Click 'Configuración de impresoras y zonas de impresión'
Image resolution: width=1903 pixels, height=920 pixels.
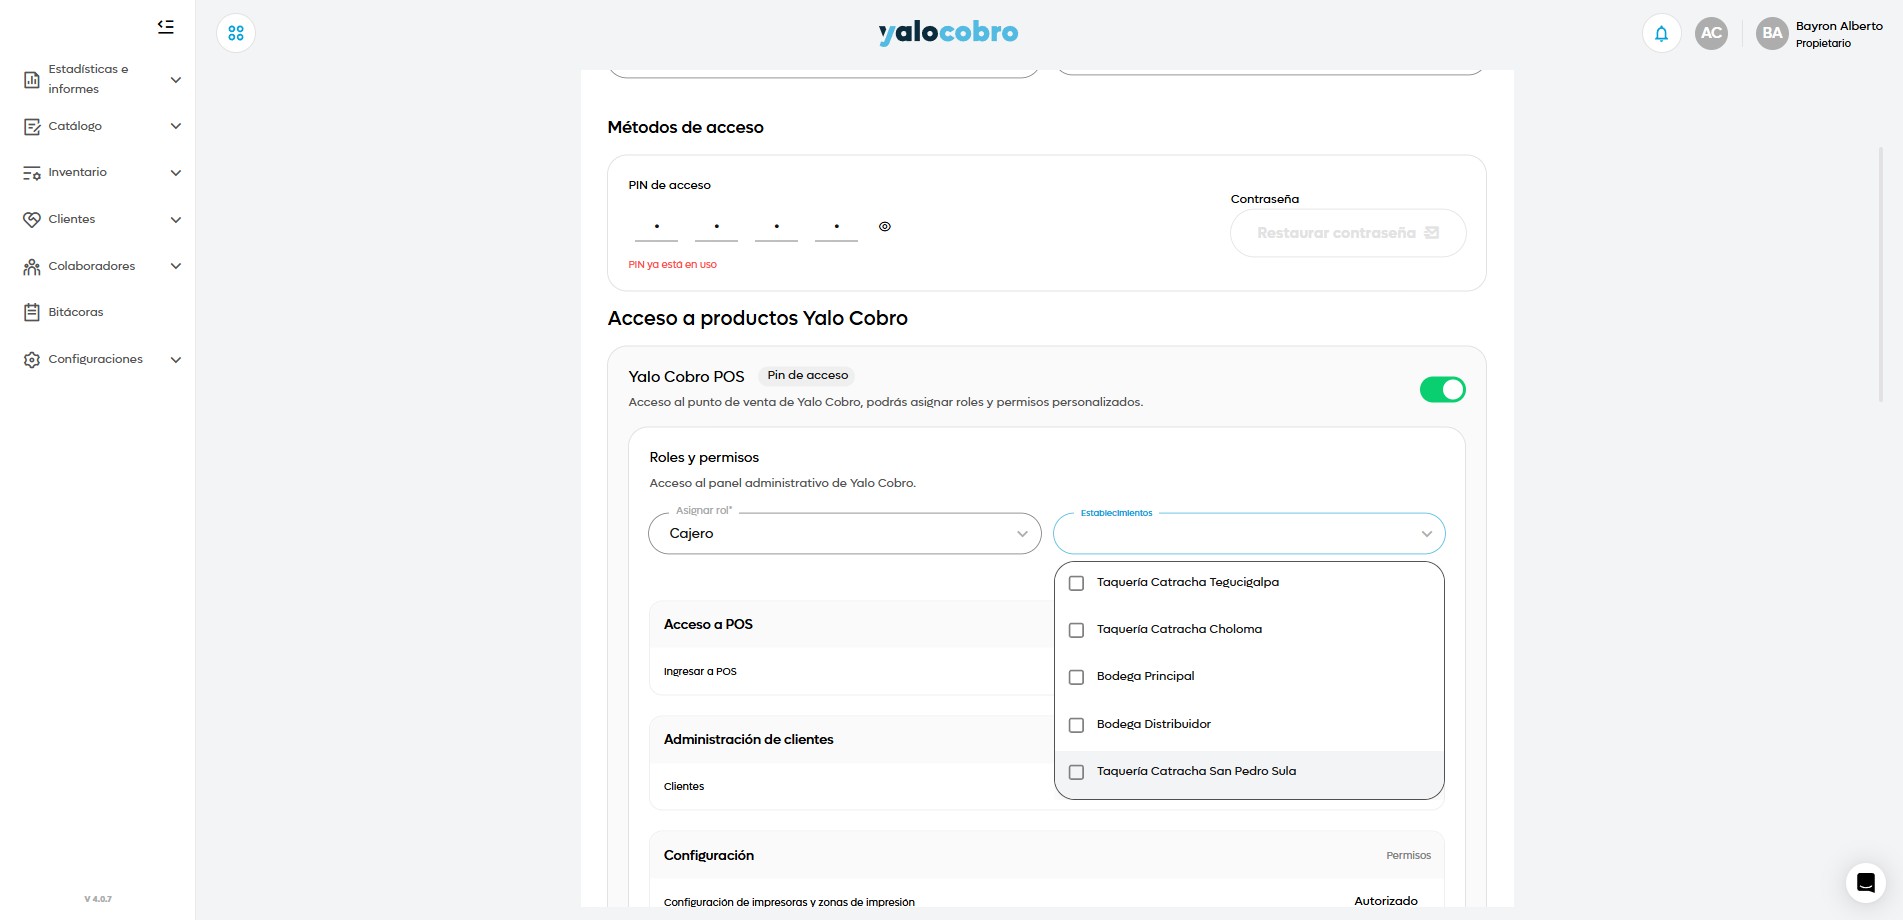[x=789, y=902]
